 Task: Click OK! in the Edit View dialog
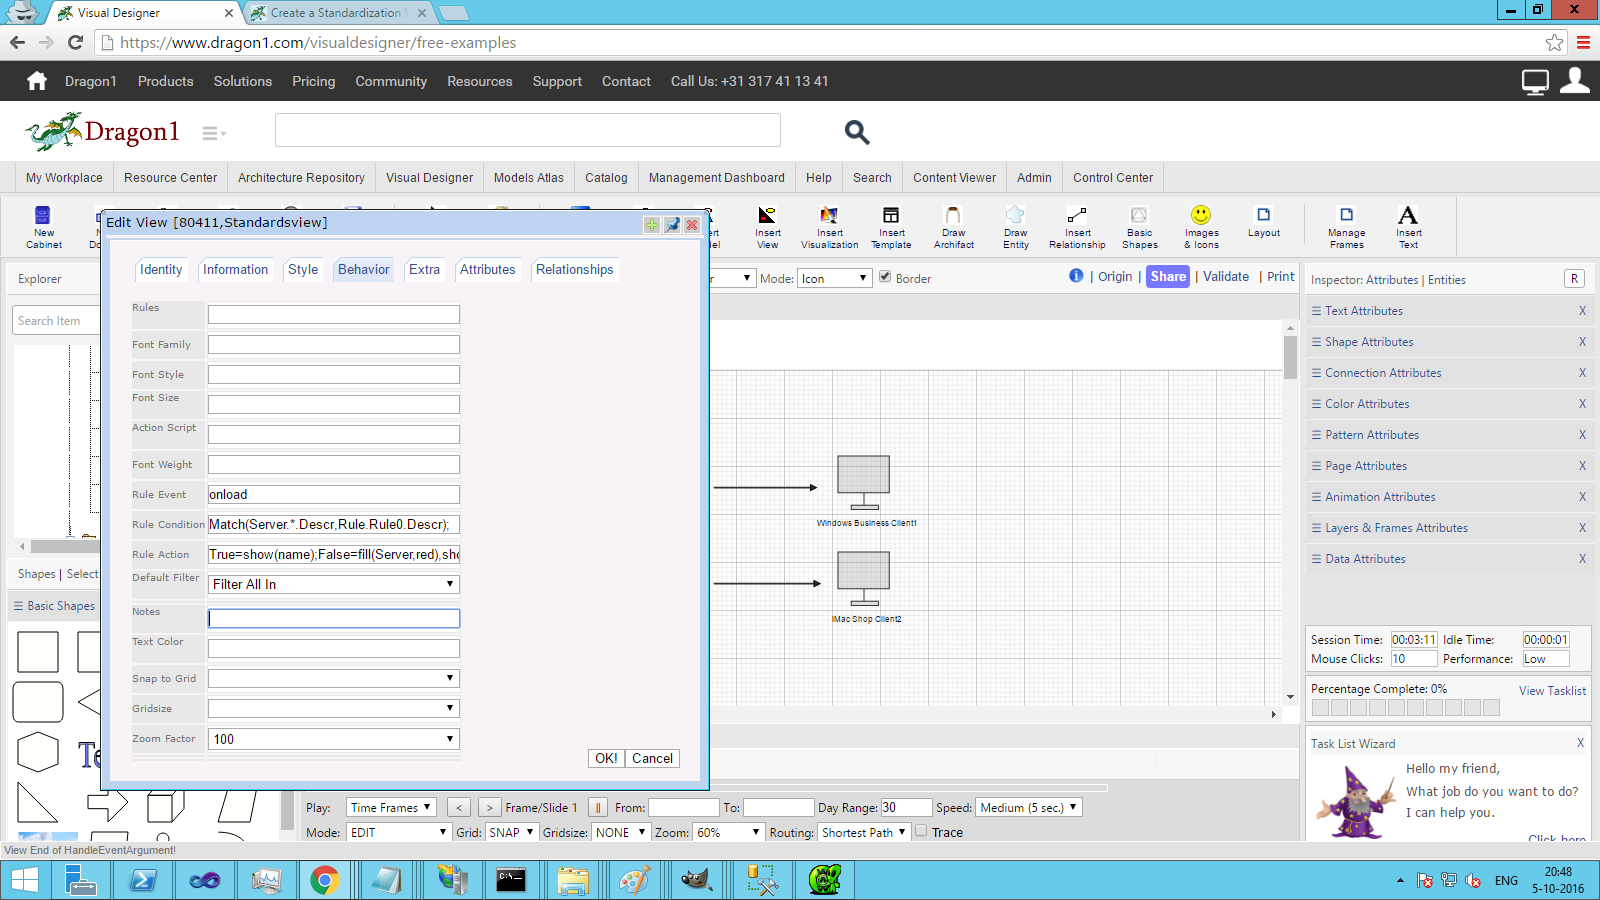click(x=606, y=758)
